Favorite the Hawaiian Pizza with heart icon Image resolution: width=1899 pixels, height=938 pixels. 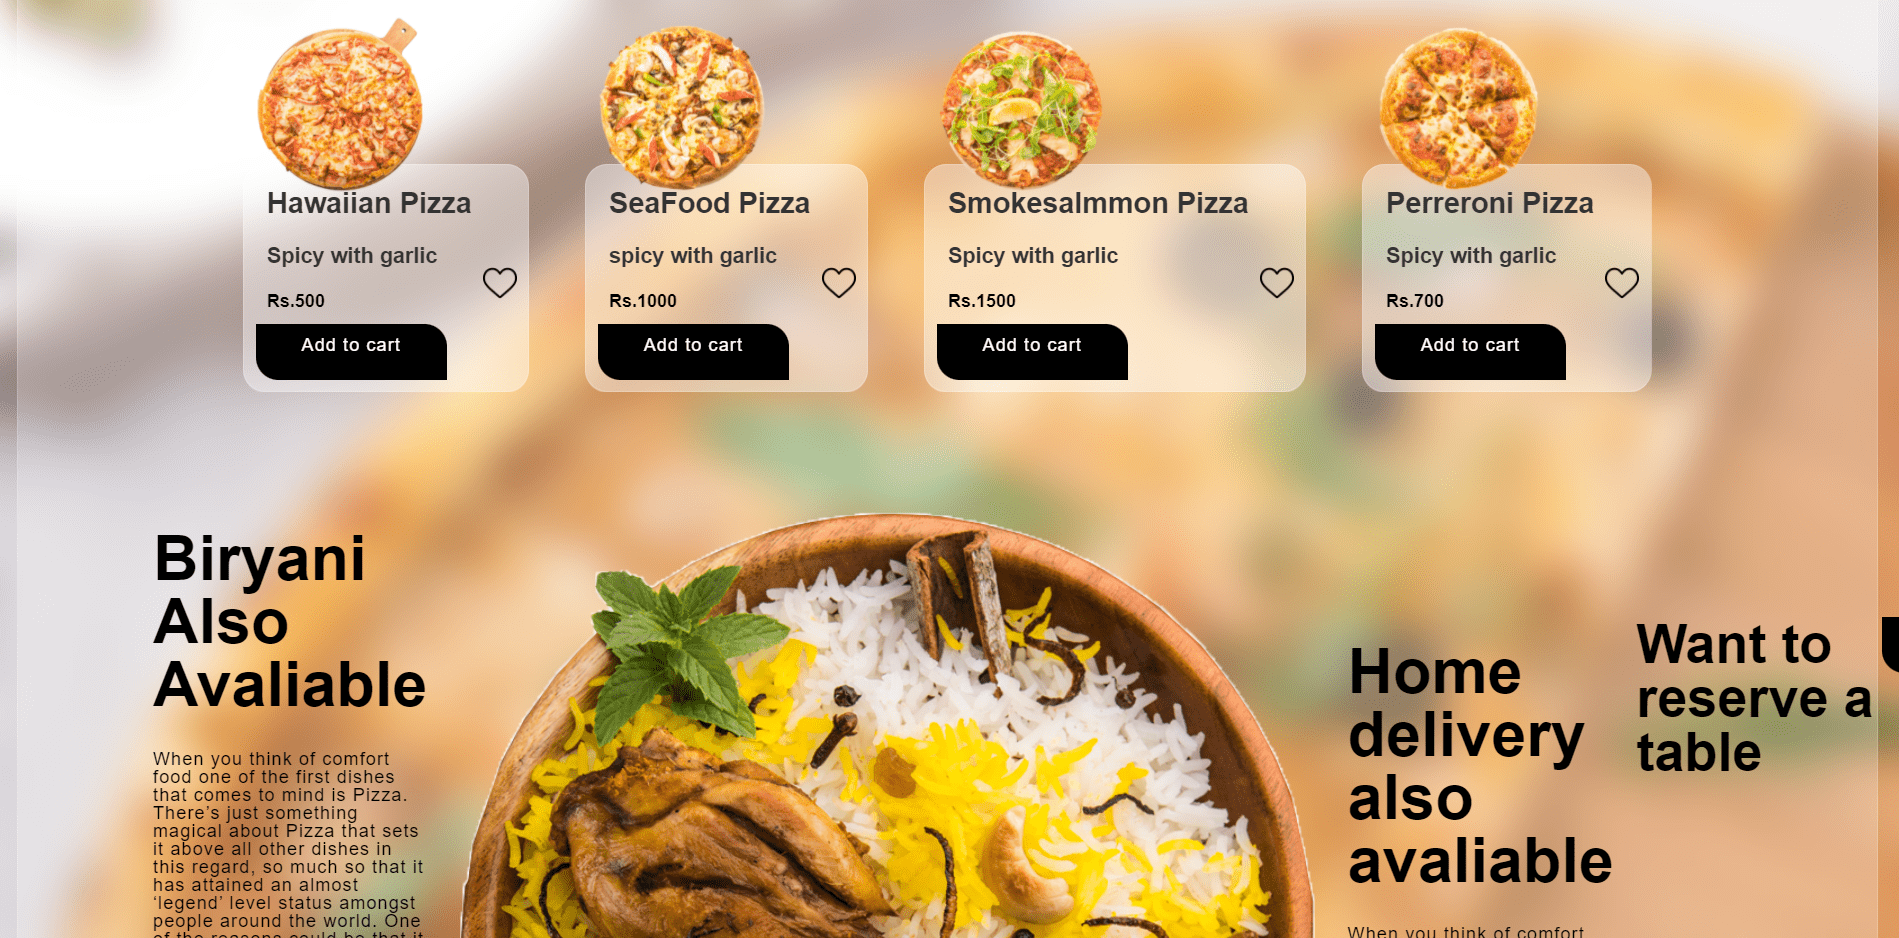pyautogui.click(x=500, y=283)
